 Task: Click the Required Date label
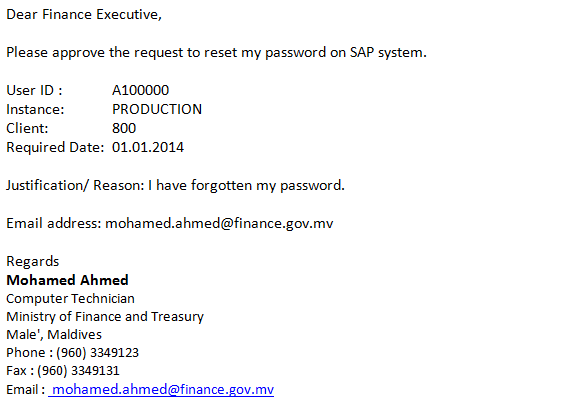point(55,148)
